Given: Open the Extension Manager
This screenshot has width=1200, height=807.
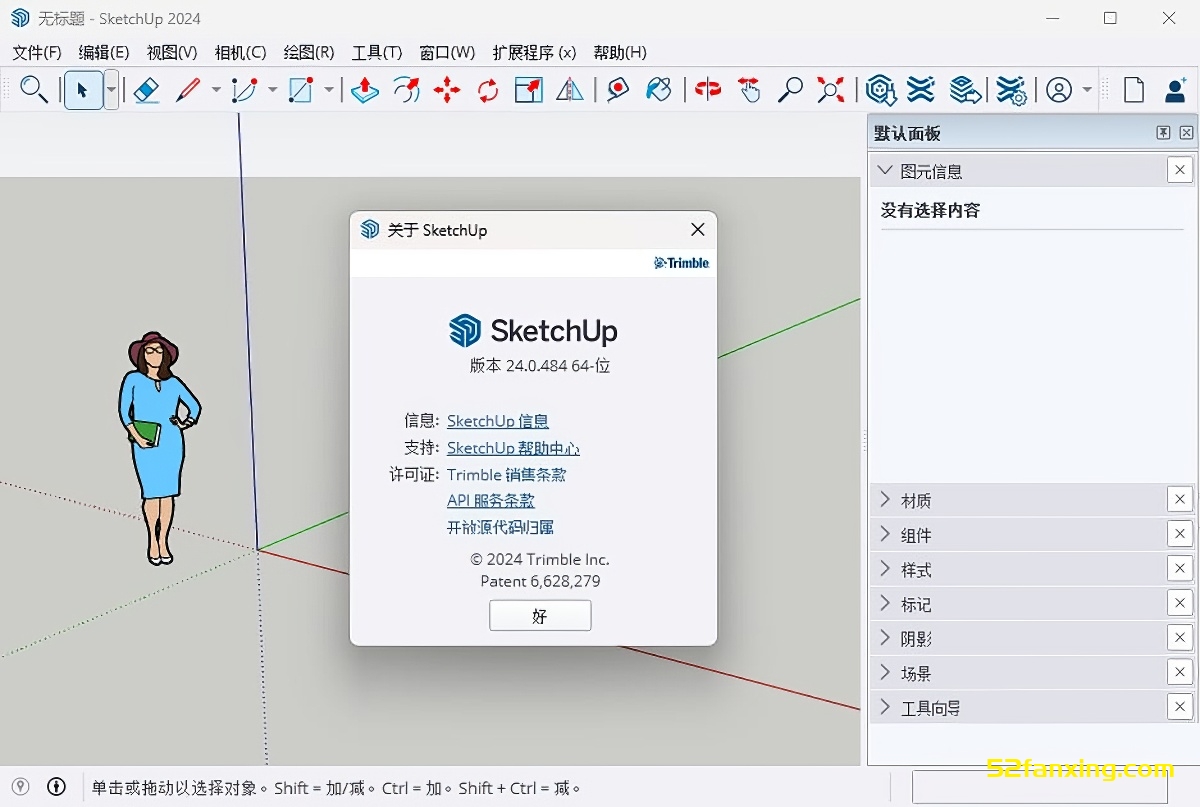Looking at the screenshot, I should click(1011, 90).
